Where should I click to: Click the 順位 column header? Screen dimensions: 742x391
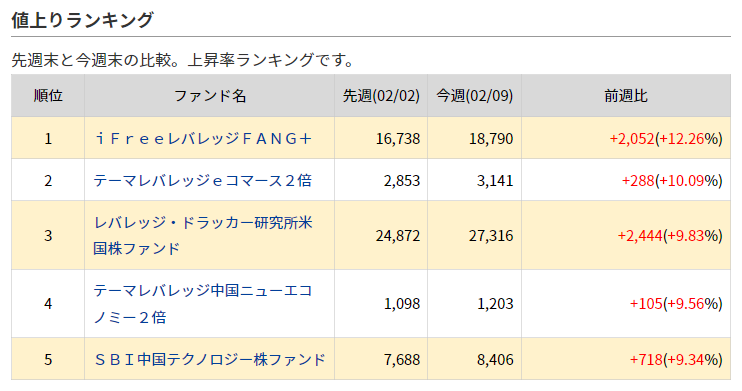coord(48,96)
